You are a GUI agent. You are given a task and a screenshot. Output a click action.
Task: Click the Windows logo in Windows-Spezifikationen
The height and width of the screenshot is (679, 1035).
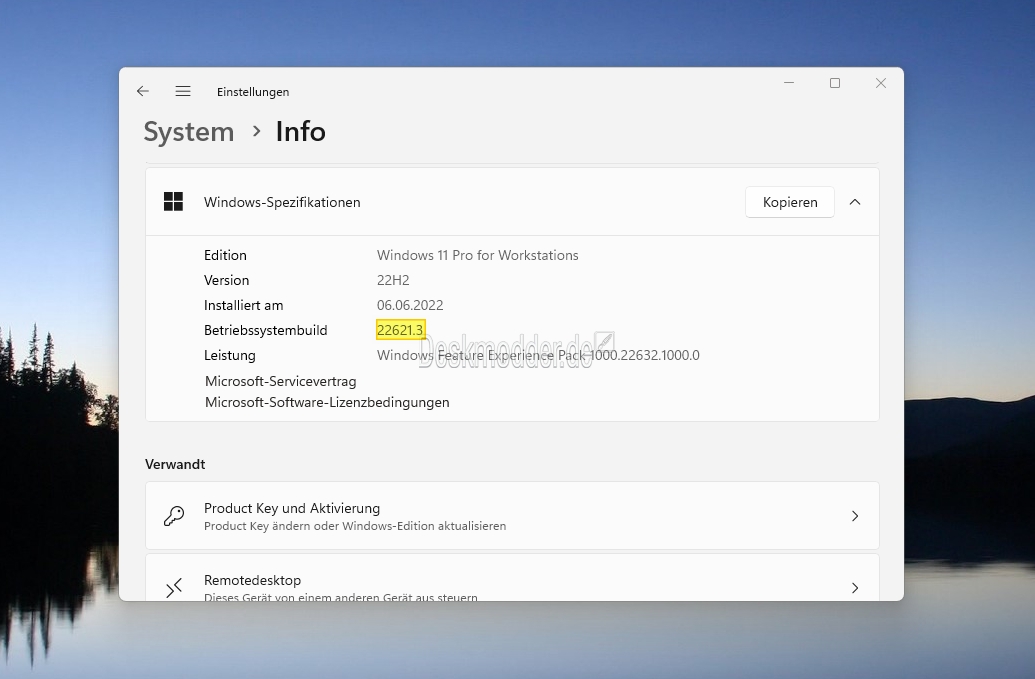(173, 202)
